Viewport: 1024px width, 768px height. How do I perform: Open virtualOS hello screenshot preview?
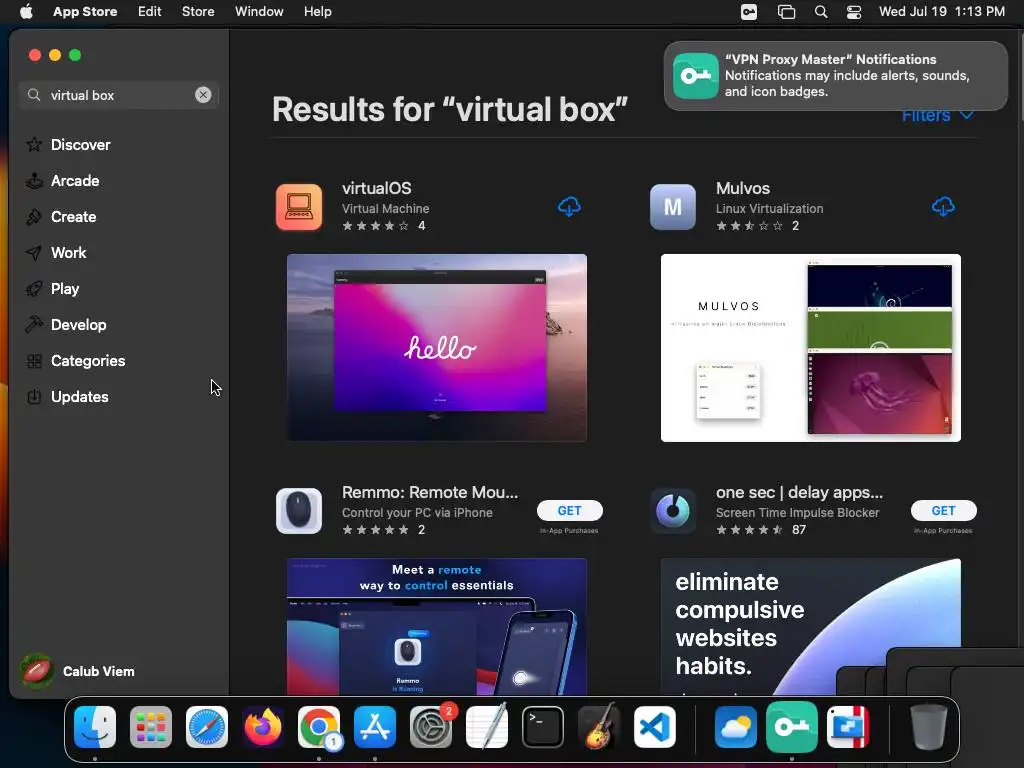coord(437,347)
